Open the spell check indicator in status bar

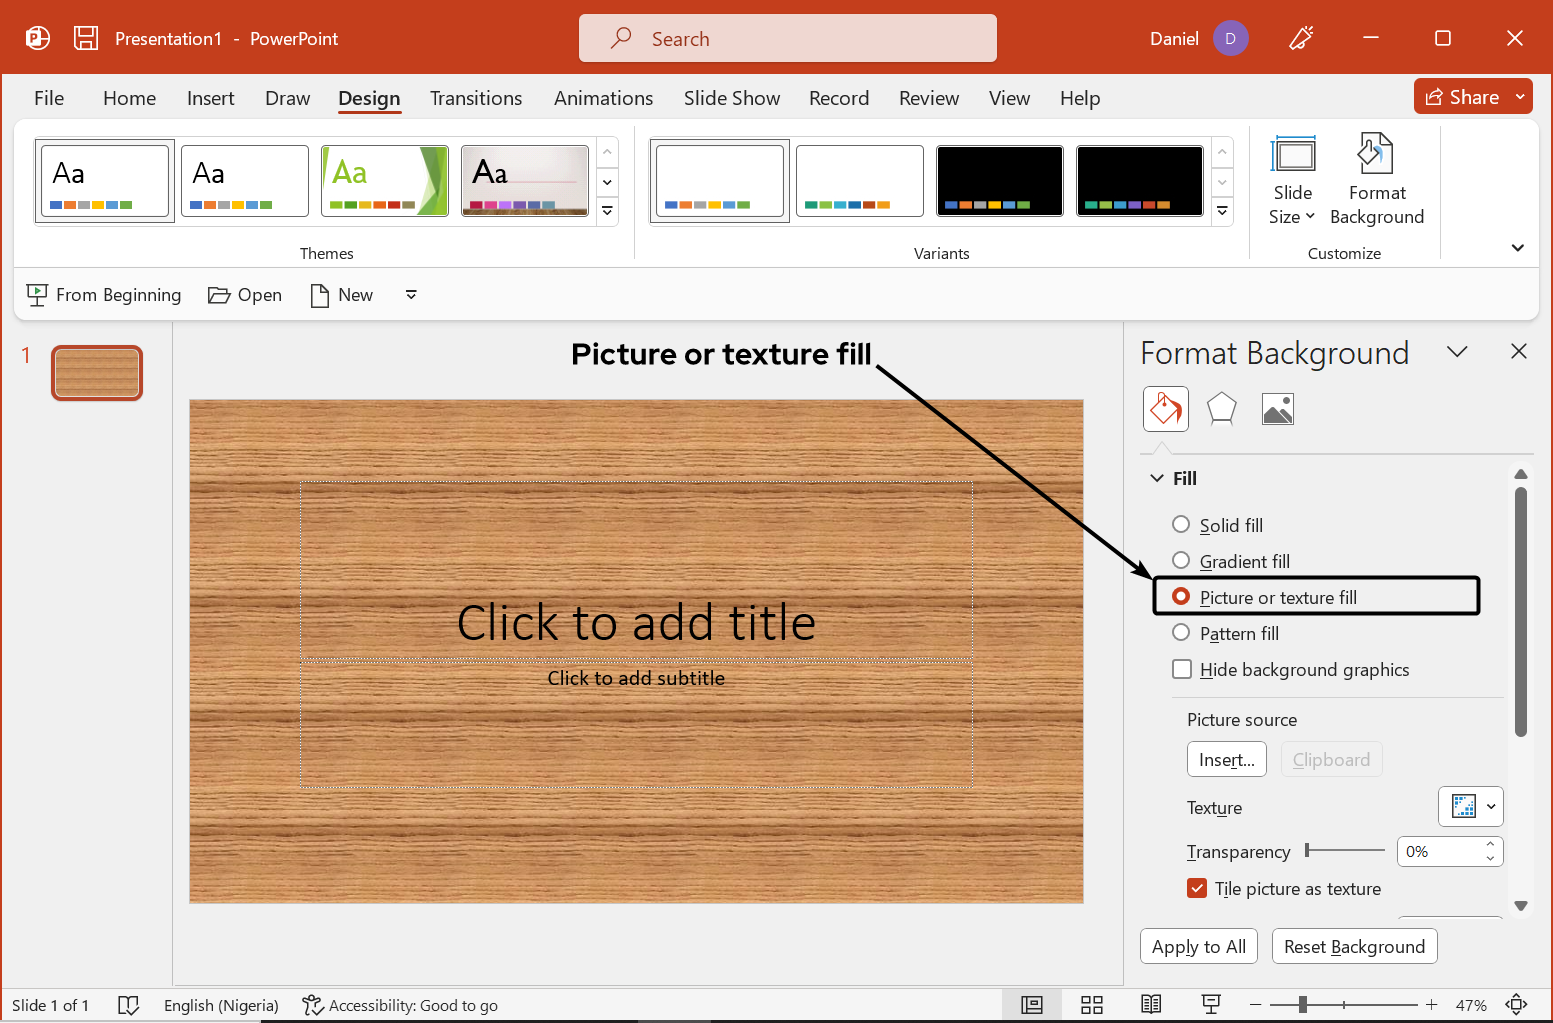coord(129,1004)
